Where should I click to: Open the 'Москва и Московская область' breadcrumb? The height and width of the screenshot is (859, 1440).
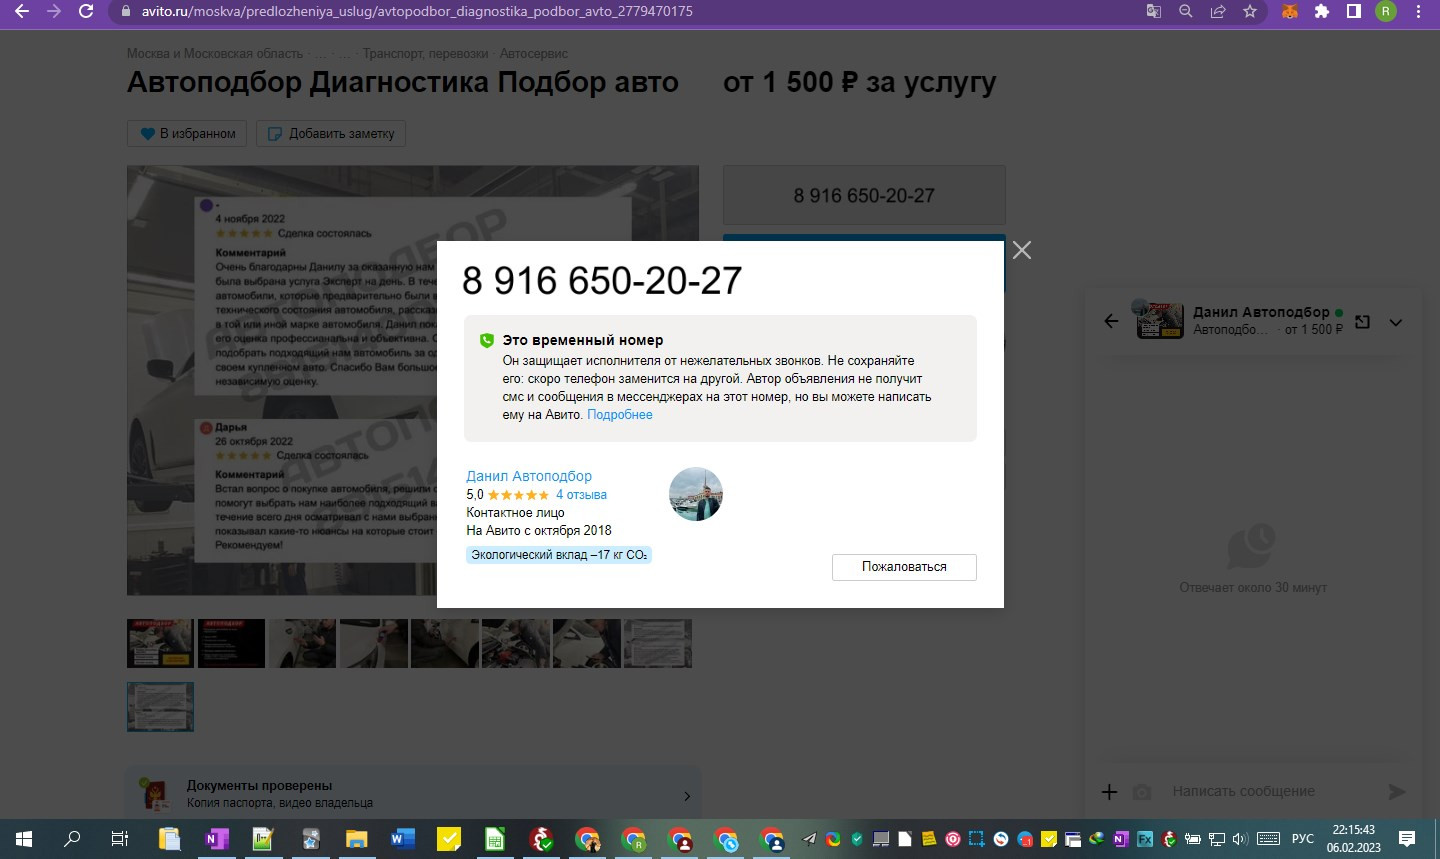(215, 53)
